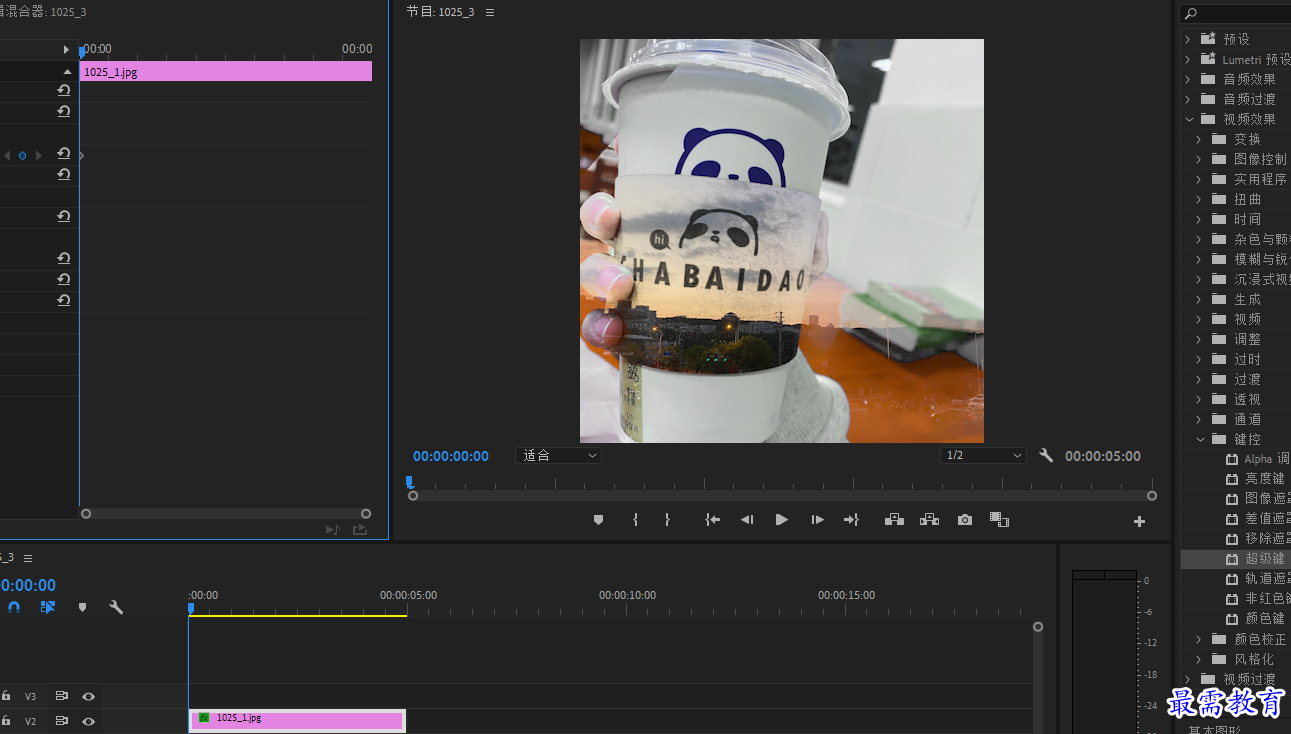The height and width of the screenshot is (734, 1291).
Task: Expand the 音频过渡 folder
Action: click(1188, 99)
